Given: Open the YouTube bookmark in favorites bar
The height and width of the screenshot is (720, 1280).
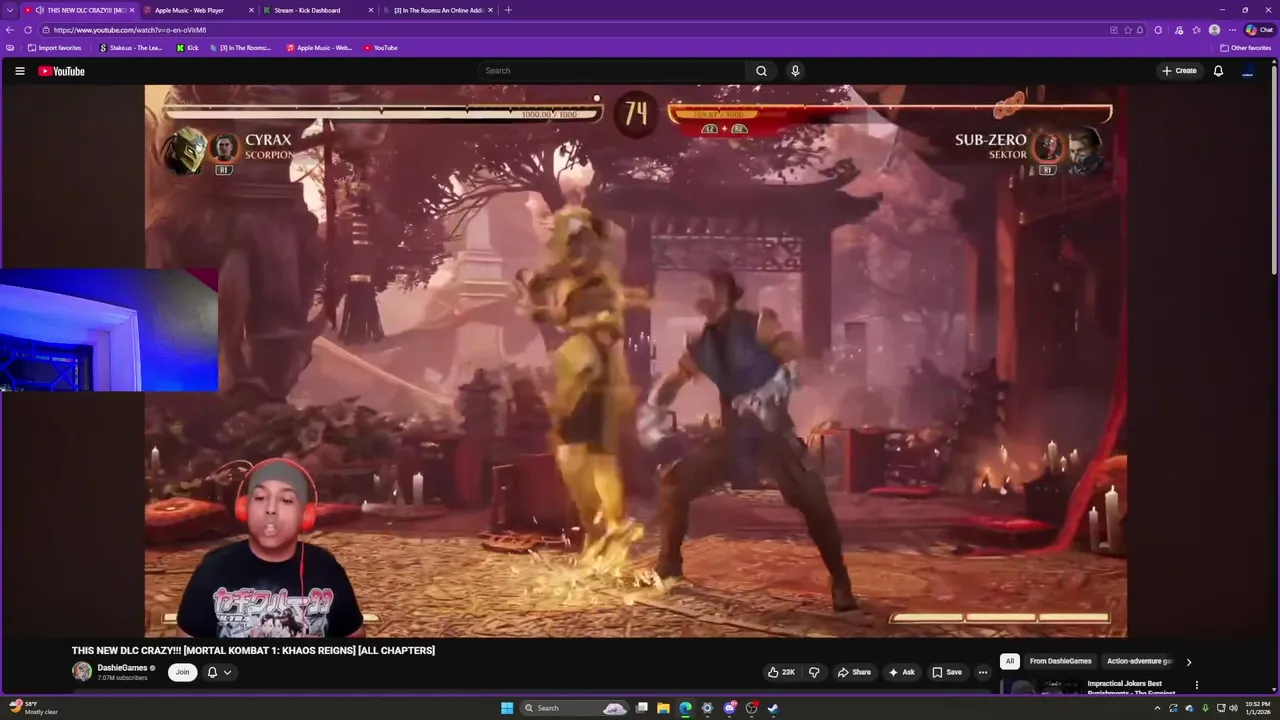Looking at the screenshot, I should tap(380, 48).
